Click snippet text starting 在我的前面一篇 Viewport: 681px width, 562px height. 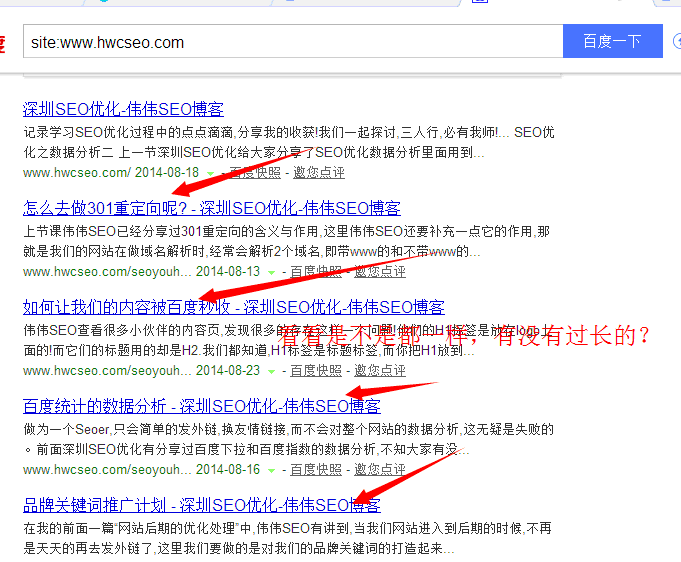pos(288,539)
